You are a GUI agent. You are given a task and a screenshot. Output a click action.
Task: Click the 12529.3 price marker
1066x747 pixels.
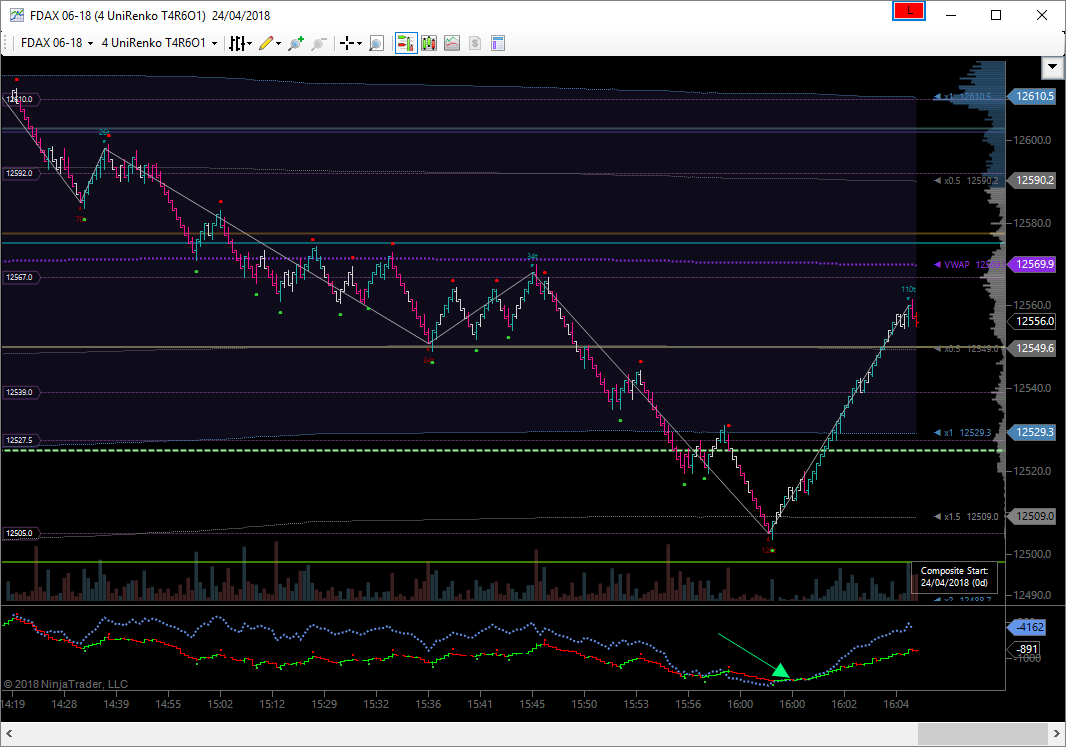[1034, 432]
